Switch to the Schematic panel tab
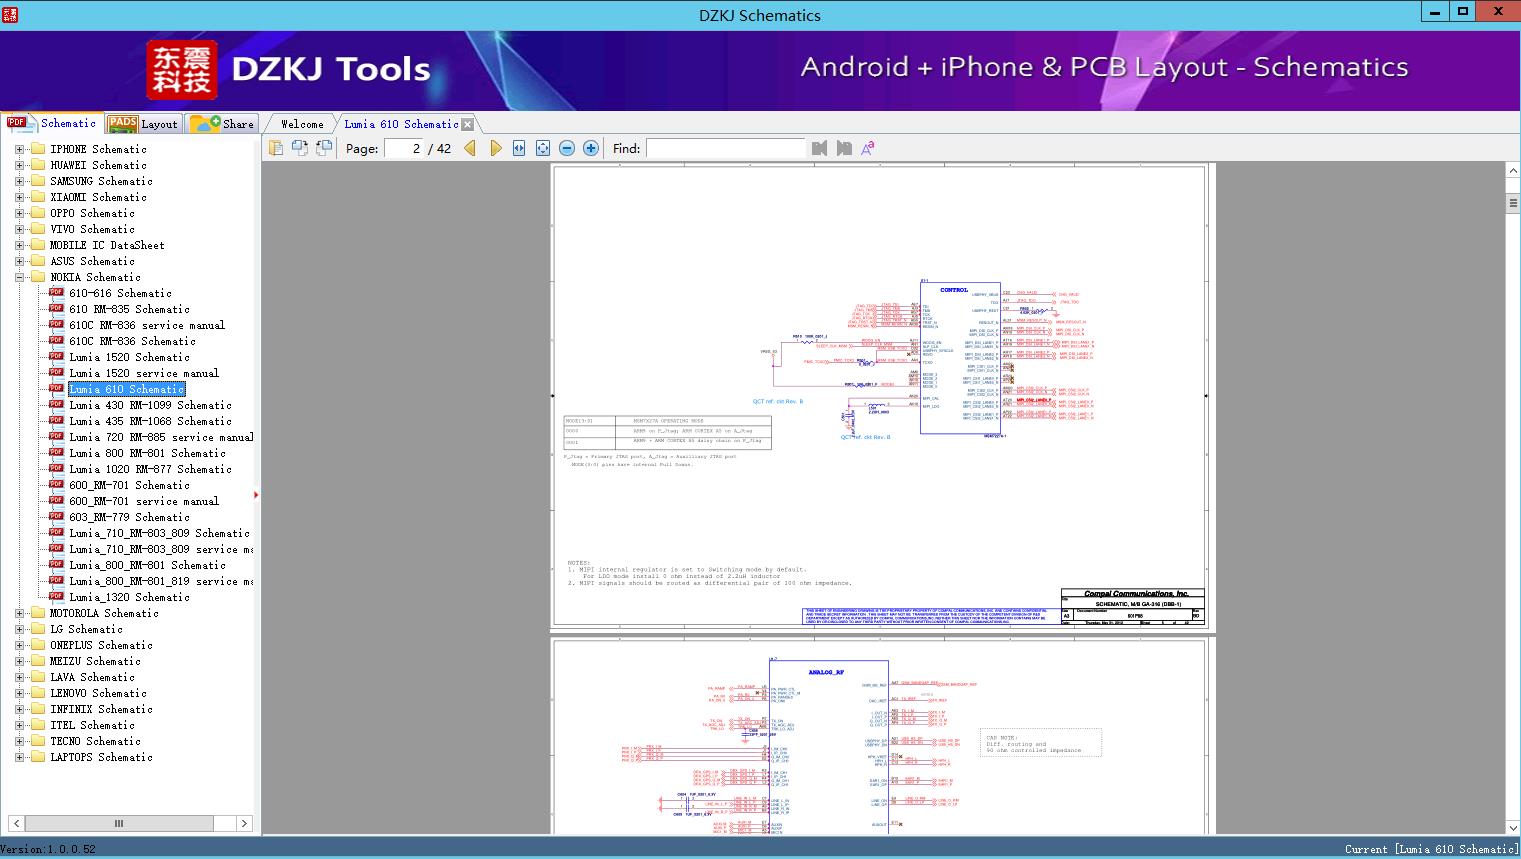This screenshot has width=1521, height=859. (52, 123)
